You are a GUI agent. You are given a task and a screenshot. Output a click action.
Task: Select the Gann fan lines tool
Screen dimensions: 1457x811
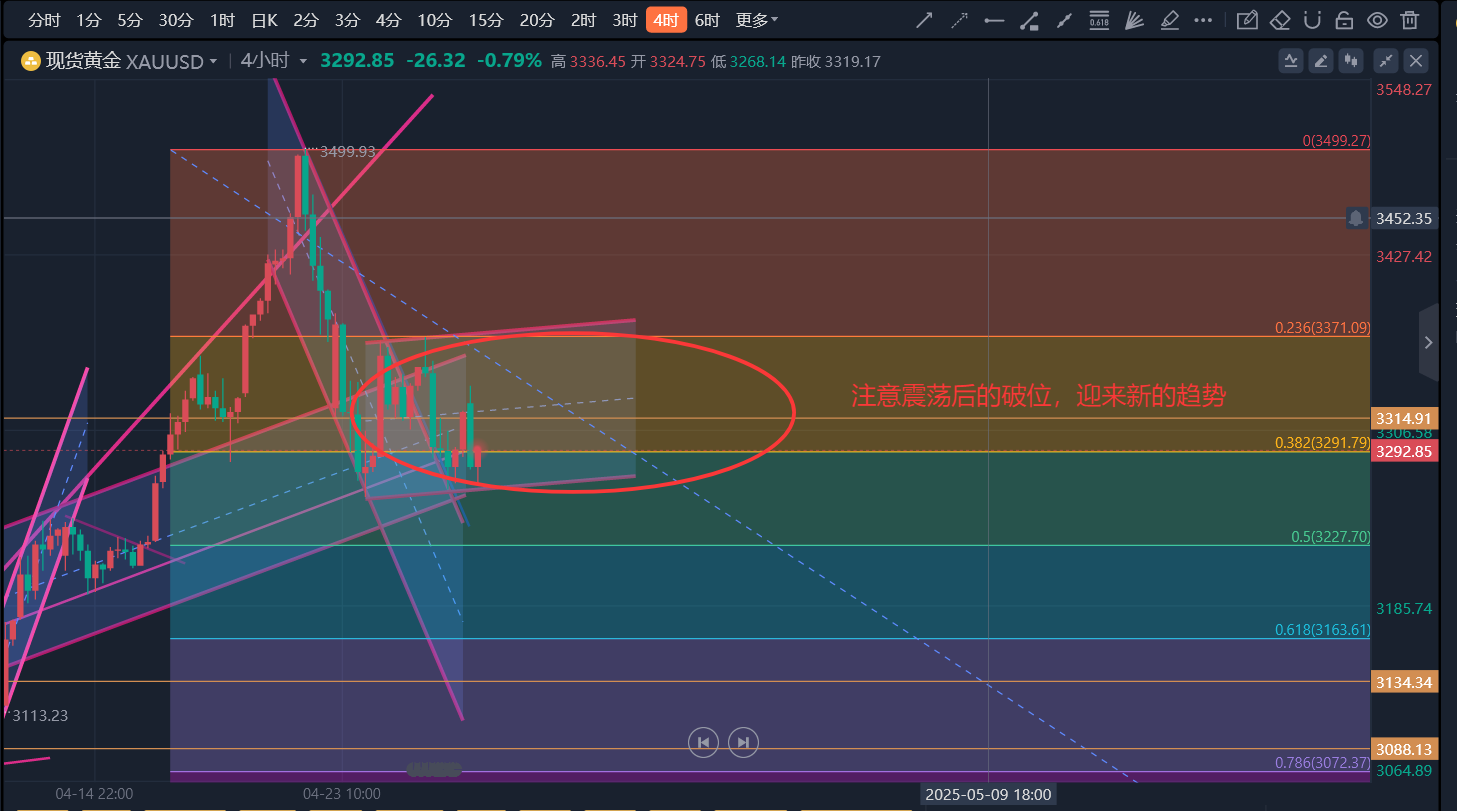1134,20
